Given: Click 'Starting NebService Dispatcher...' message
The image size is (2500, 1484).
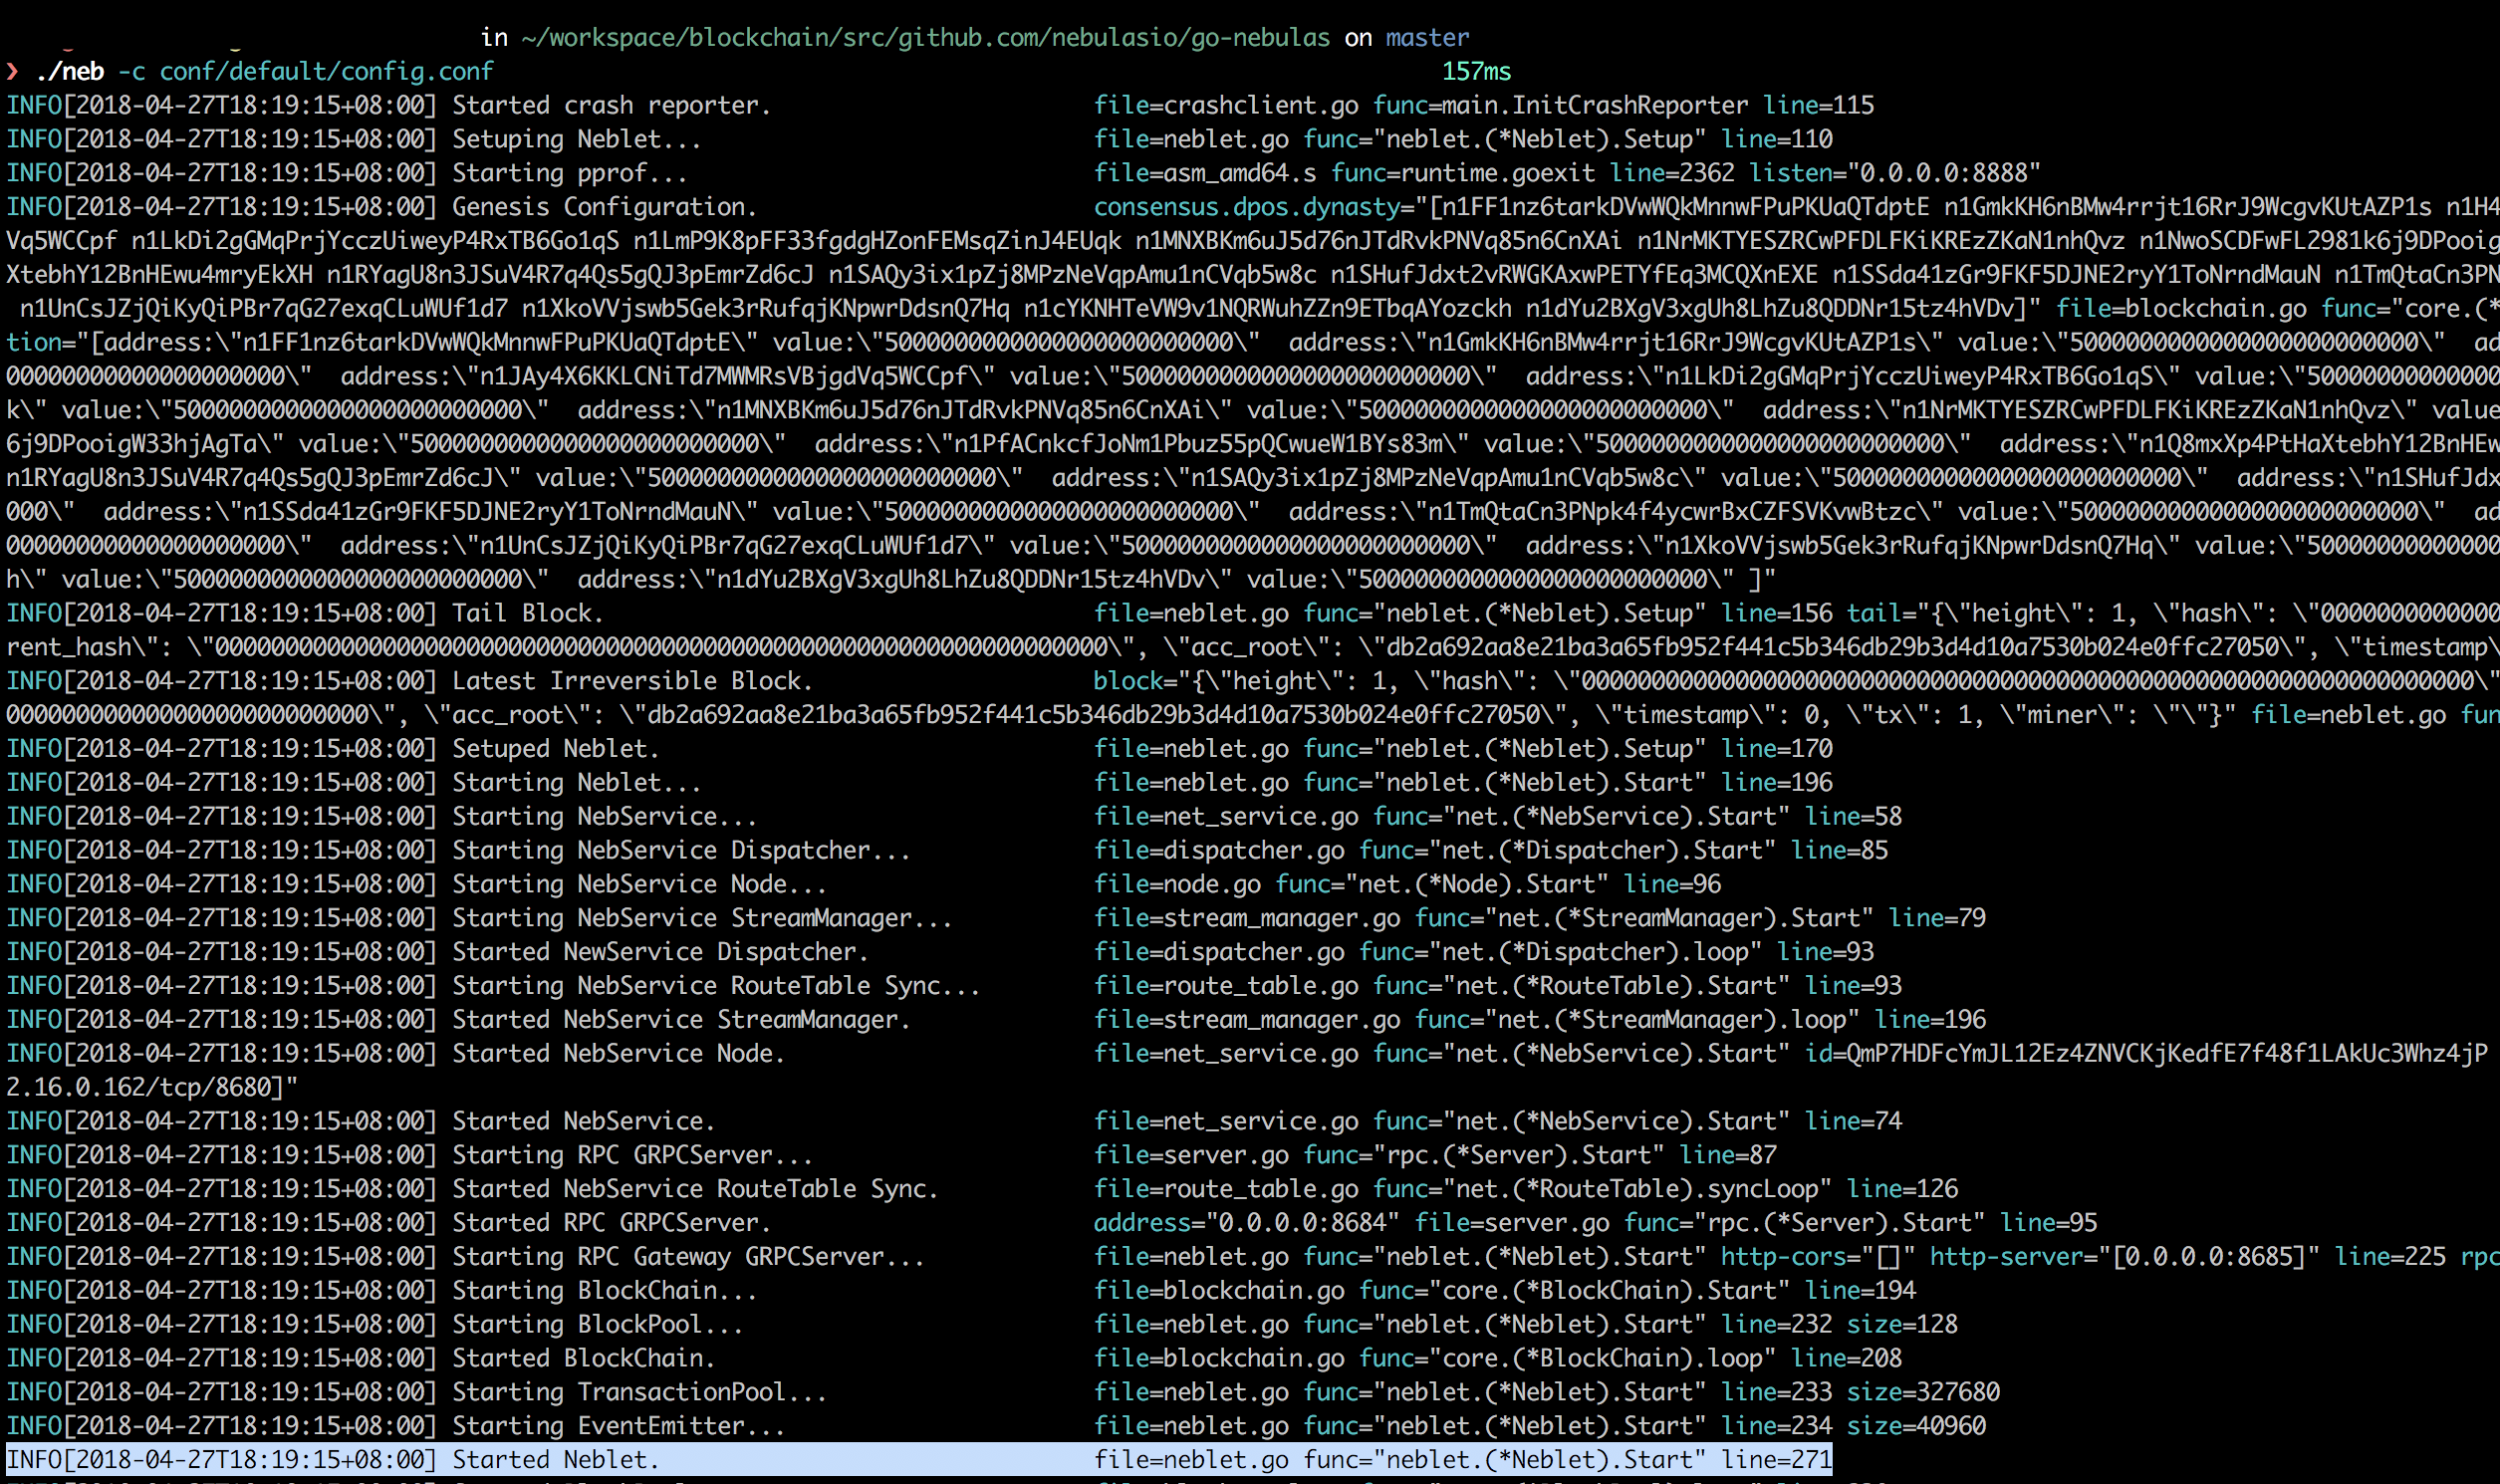Looking at the screenshot, I should [681, 850].
